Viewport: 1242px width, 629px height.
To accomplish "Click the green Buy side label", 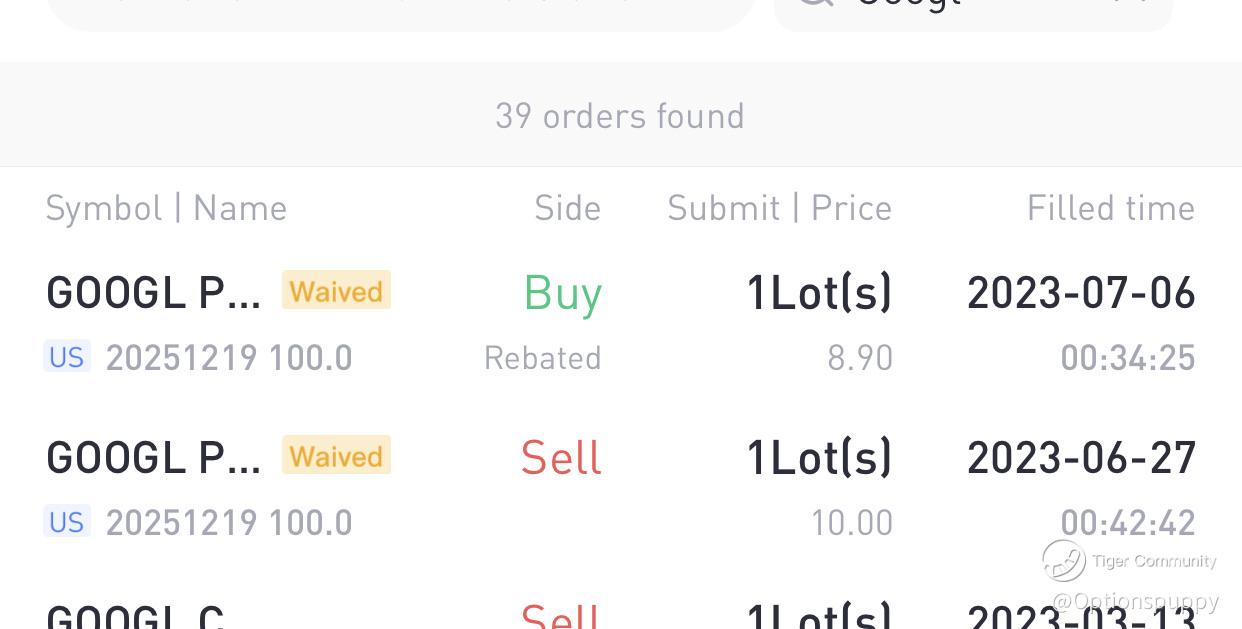I will (x=562, y=293).
